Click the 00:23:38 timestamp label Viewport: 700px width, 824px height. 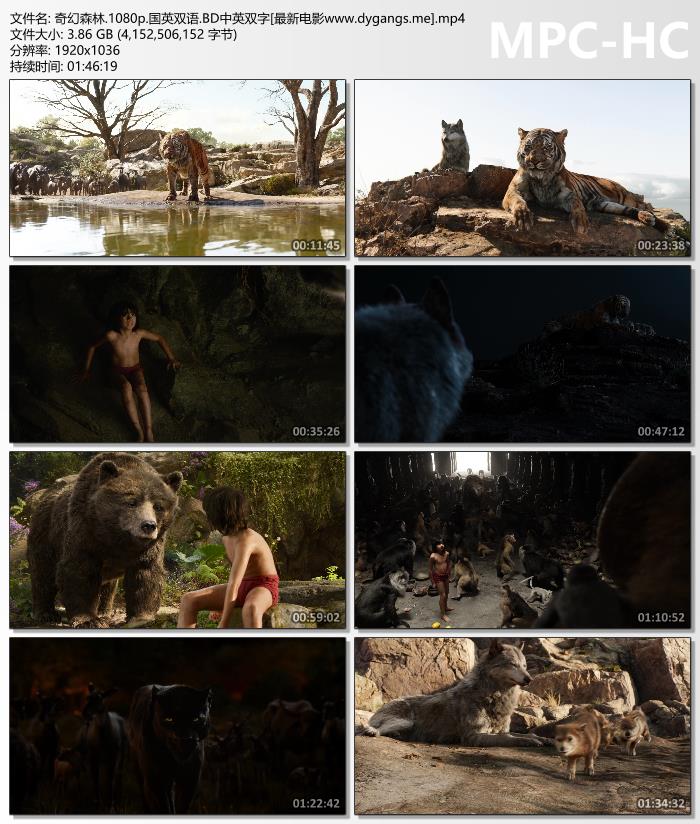661,245
